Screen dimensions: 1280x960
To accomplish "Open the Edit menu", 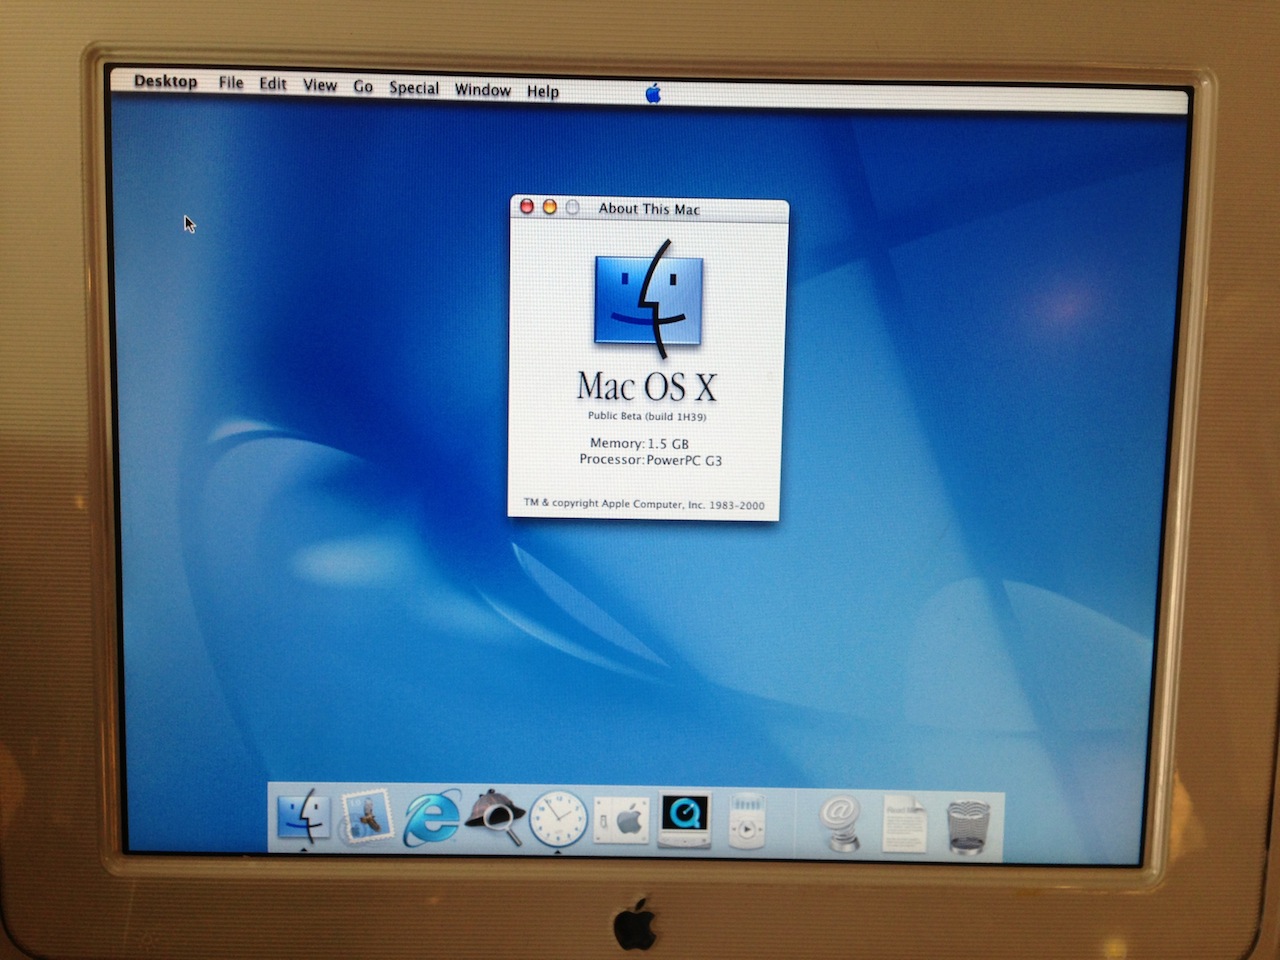I will [x=273, y=84].
